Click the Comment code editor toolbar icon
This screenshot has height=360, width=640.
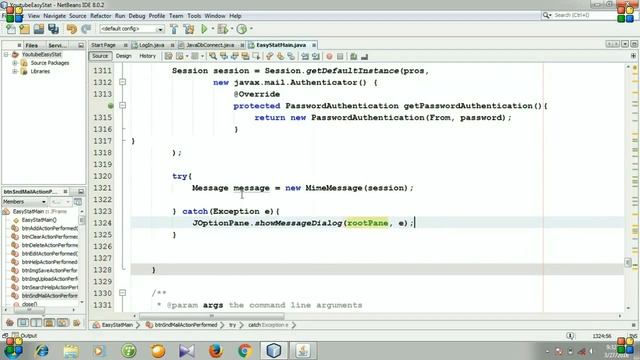(x=353, y=56)
